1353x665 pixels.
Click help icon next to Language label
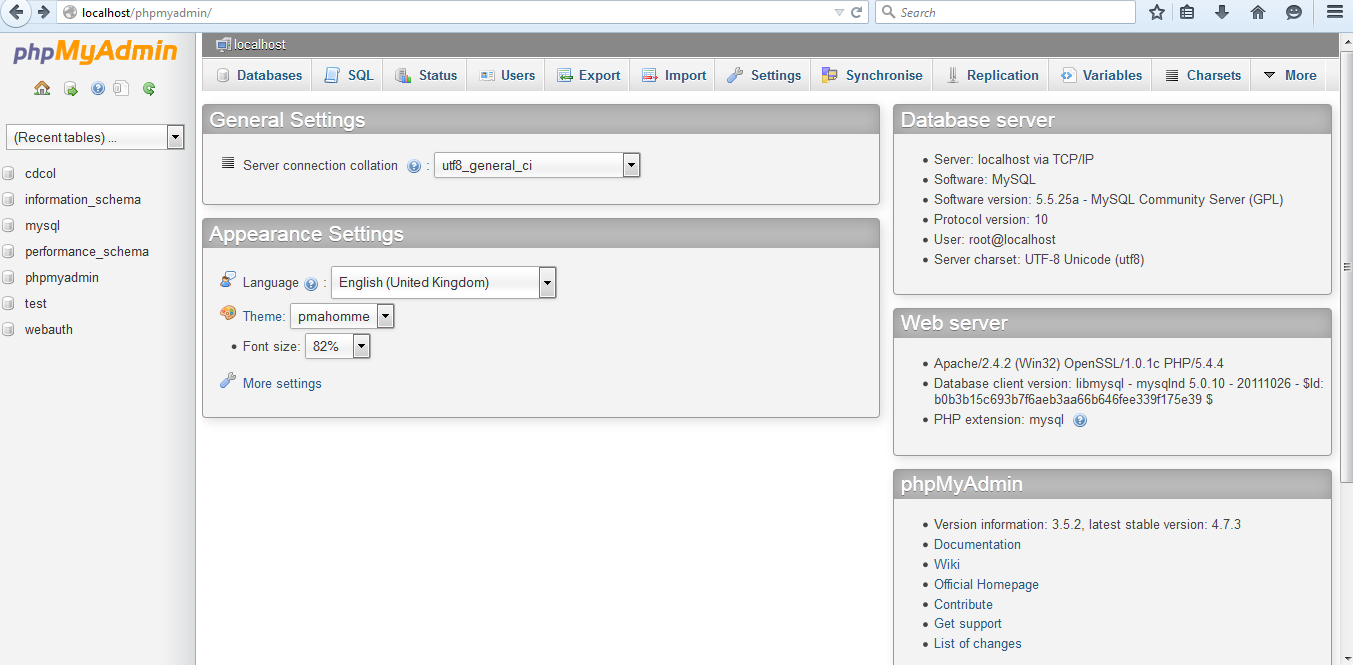tap(311, 284)
